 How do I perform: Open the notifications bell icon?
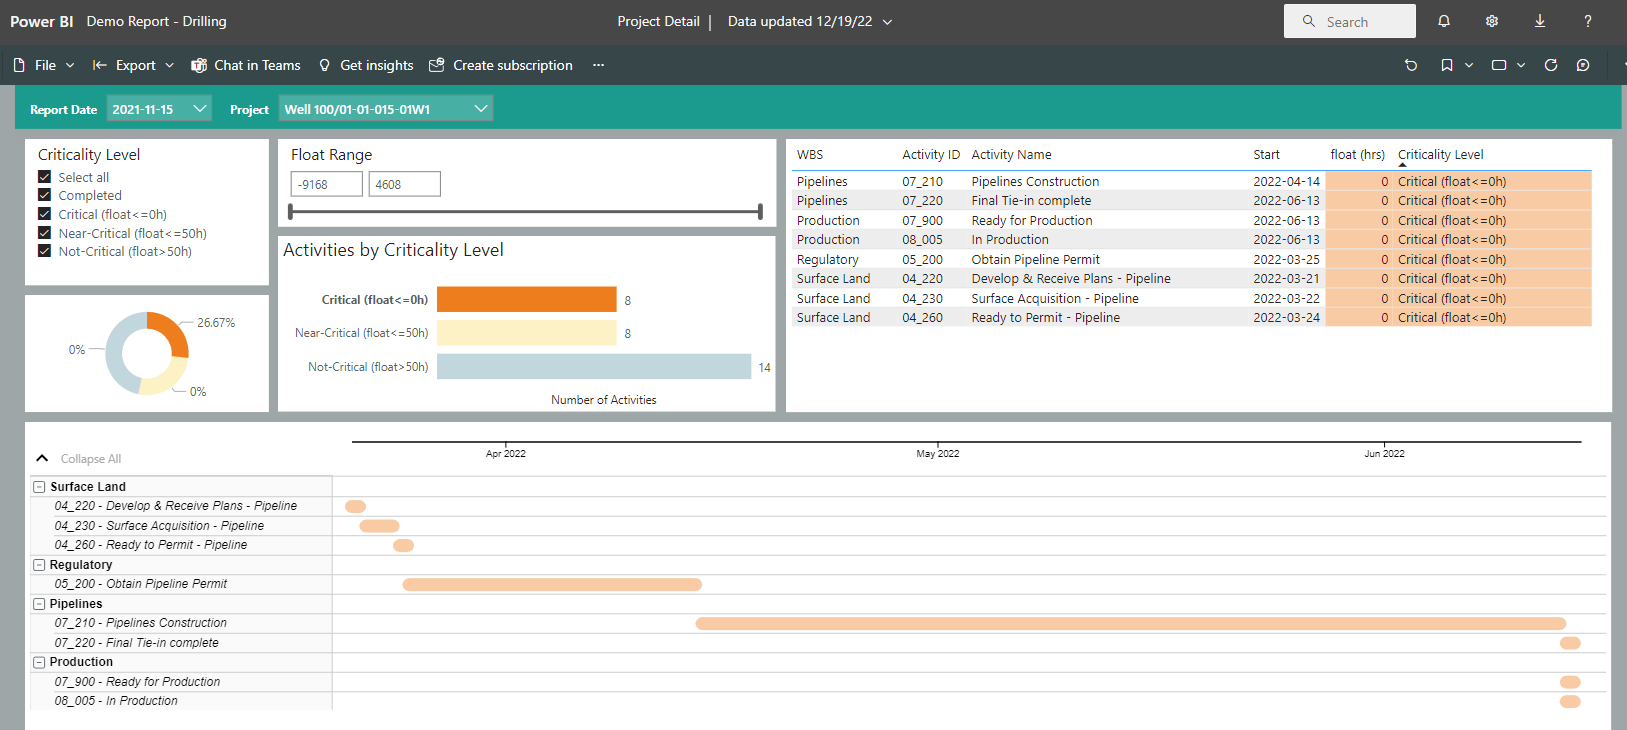[1443, 21]
